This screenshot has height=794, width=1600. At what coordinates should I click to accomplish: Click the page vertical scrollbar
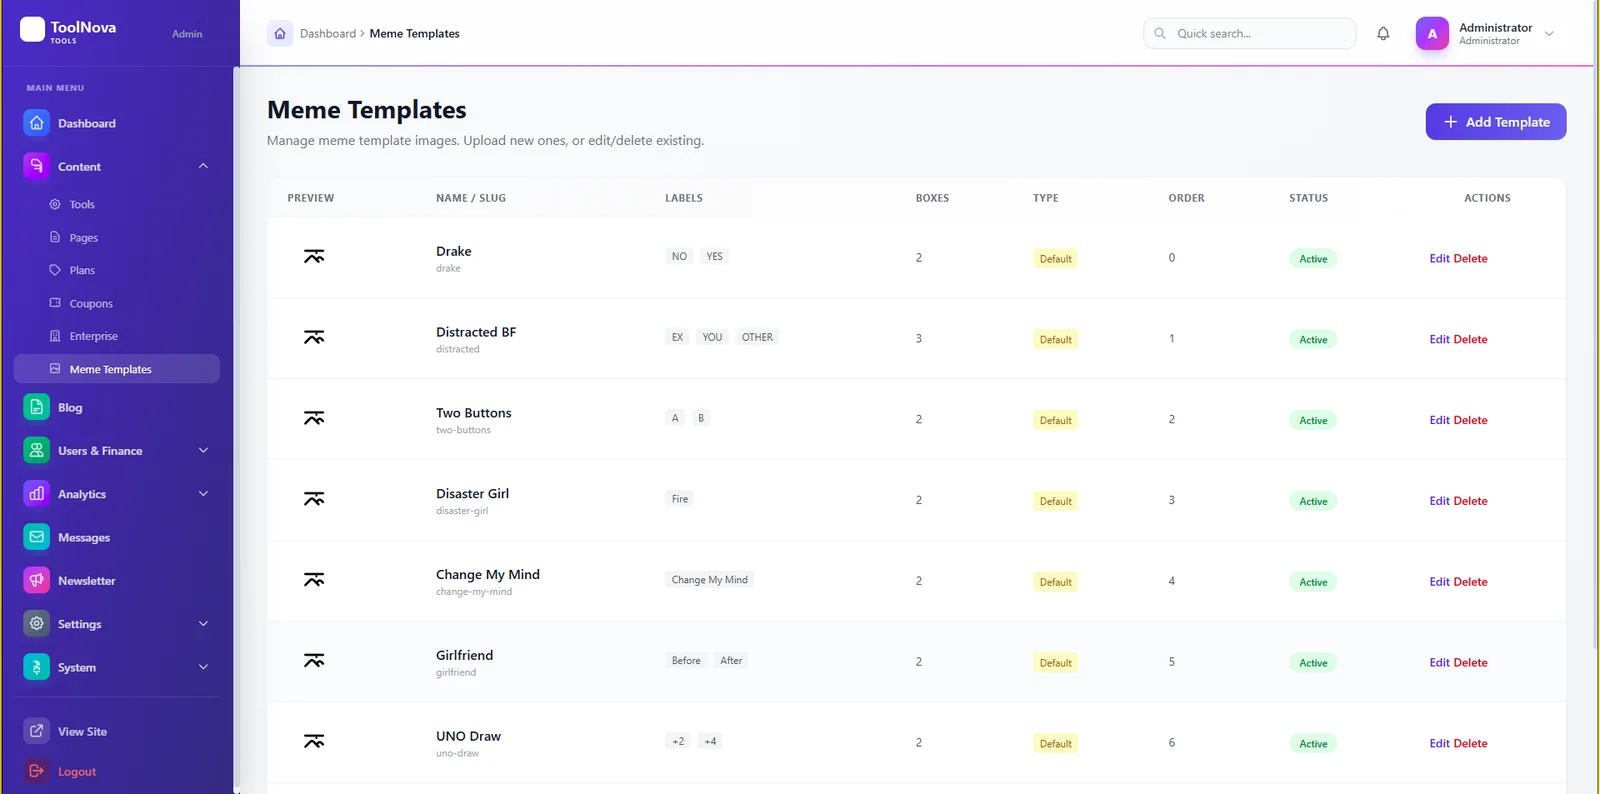(x=1595, y=325)
